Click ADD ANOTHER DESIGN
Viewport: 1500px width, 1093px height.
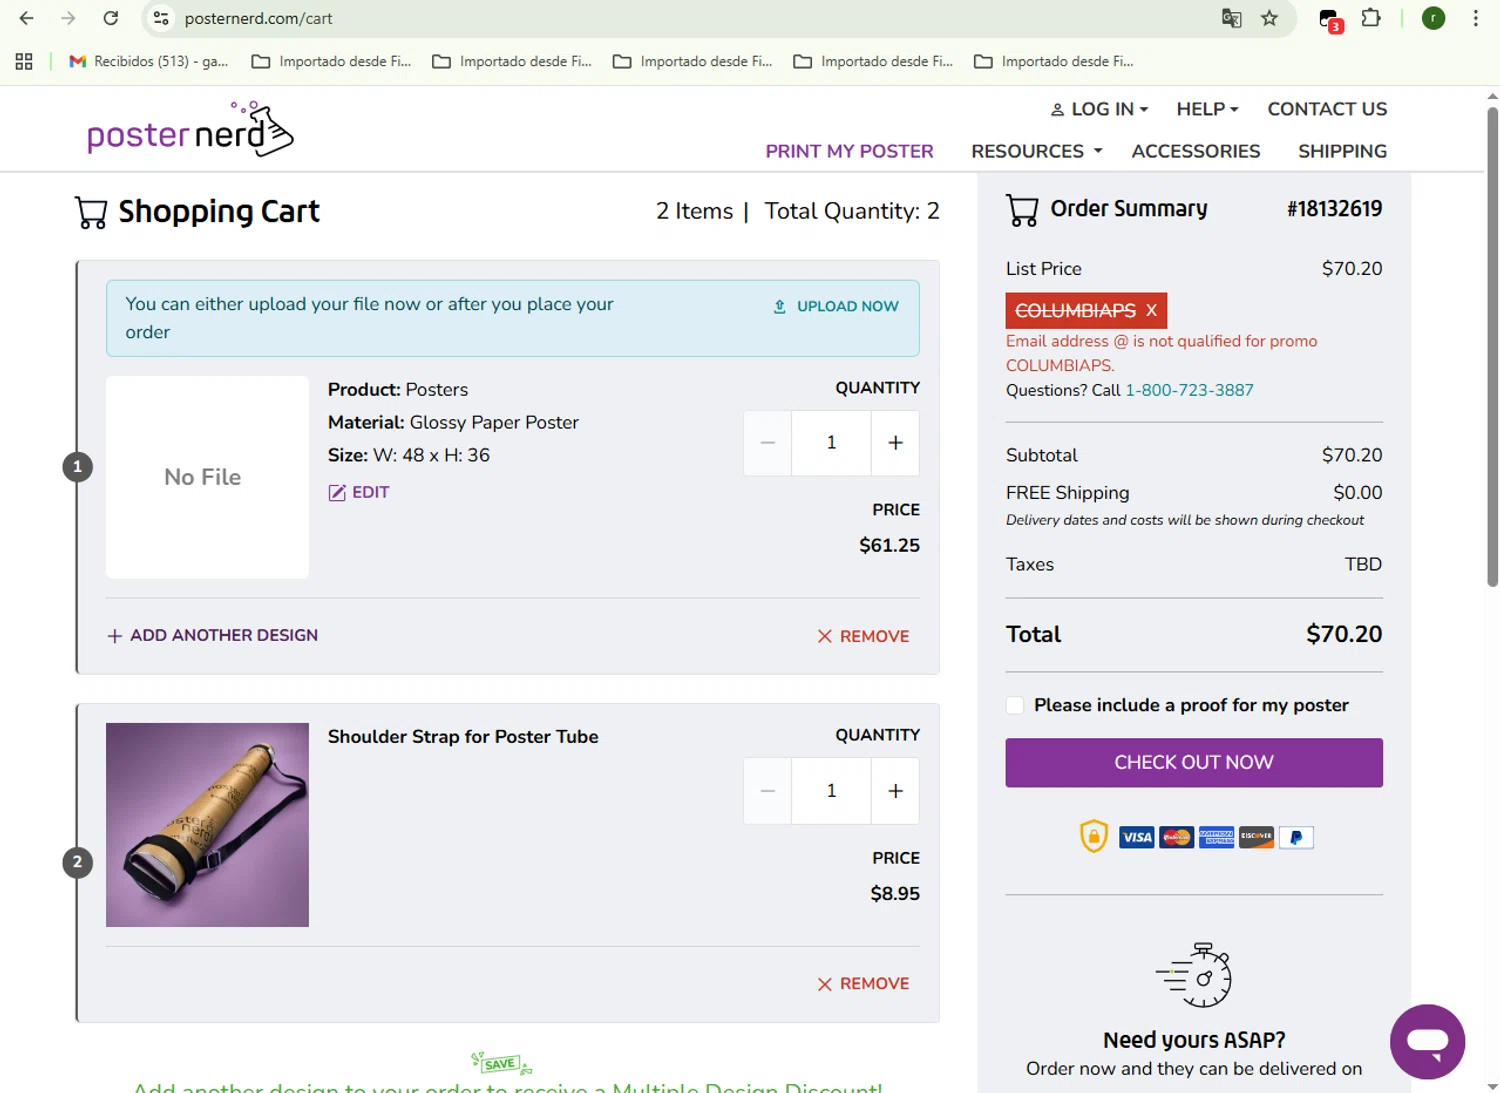click(212, 635)
